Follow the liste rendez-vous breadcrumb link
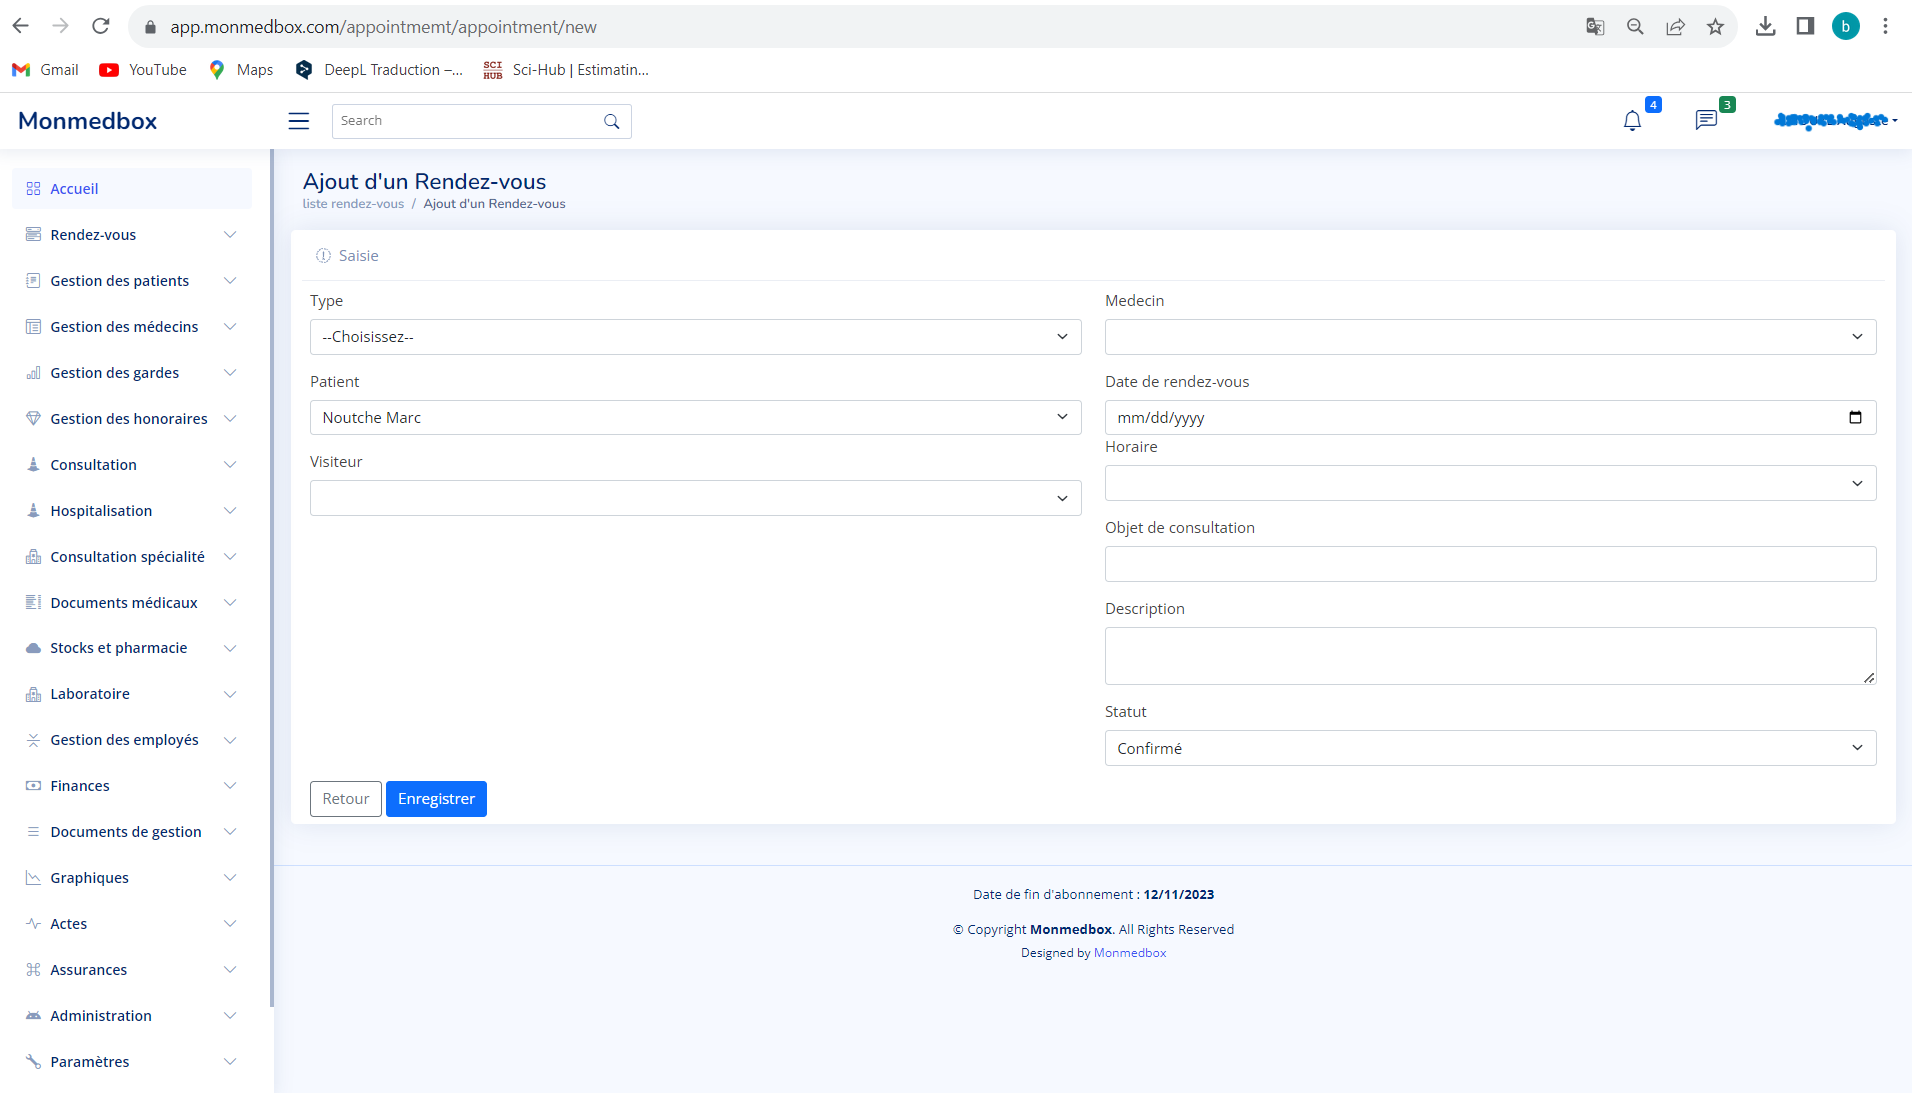 click(353, 204)
